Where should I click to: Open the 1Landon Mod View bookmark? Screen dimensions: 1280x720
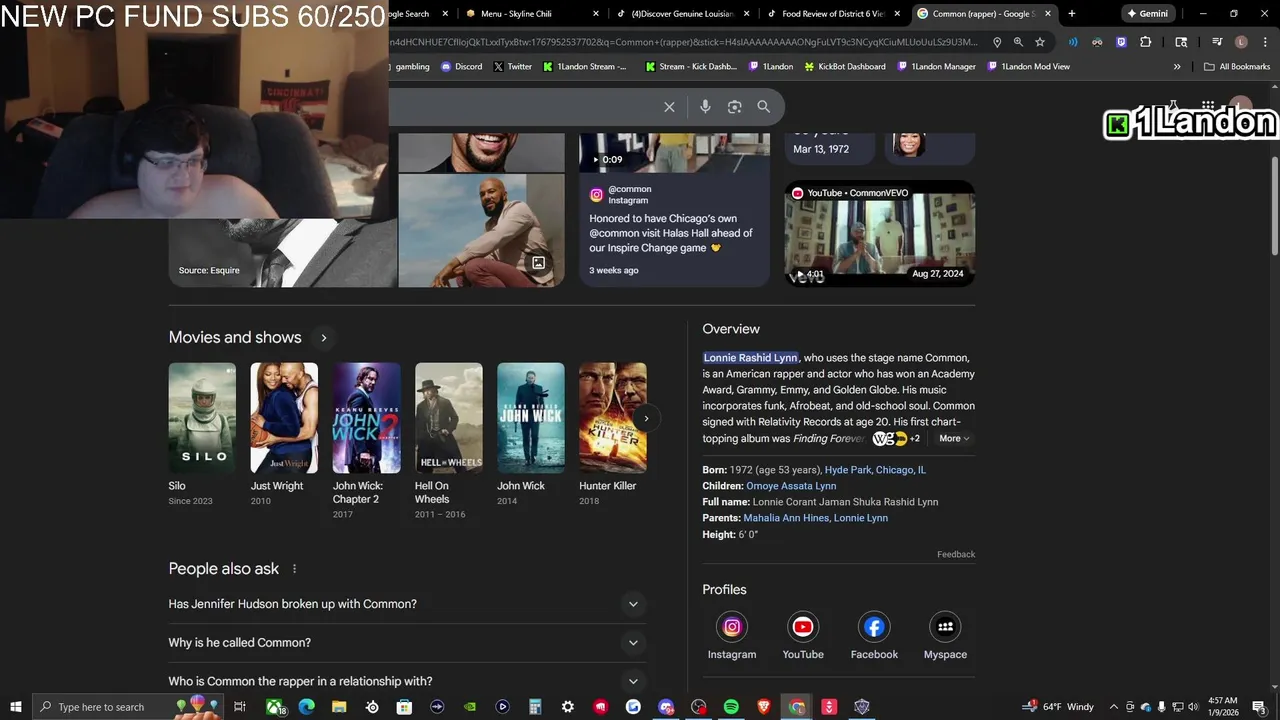click(x=1028, y=67)
